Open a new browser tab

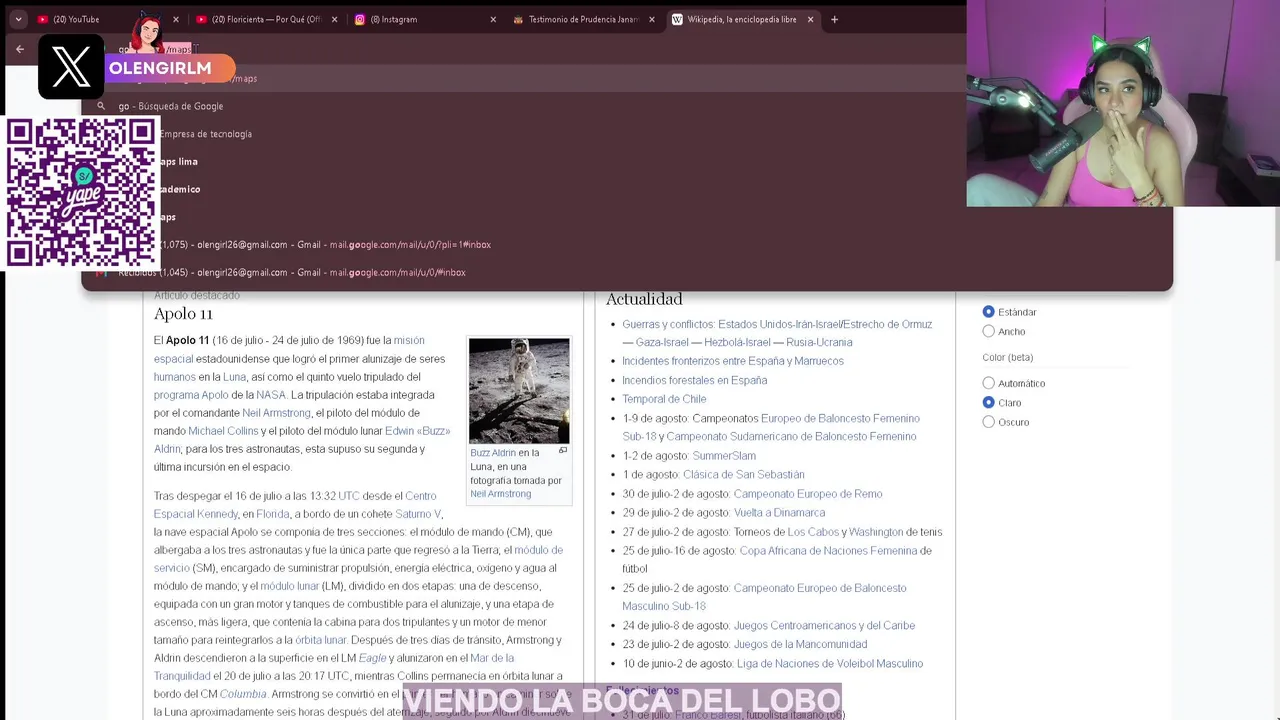click(834, 19)
